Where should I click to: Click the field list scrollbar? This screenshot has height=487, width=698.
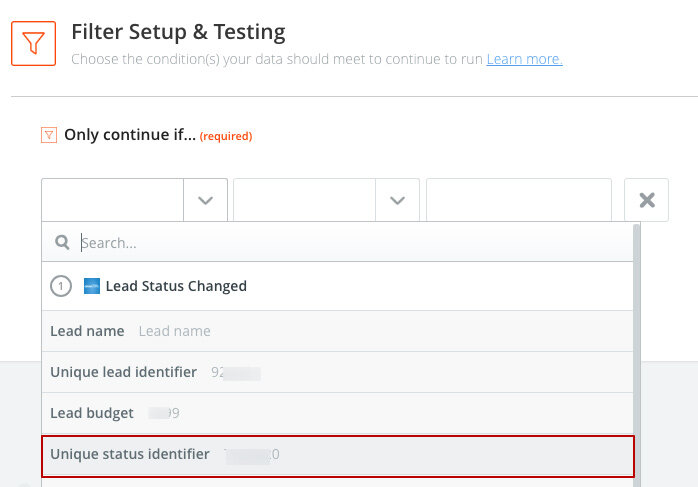(637, 350)
